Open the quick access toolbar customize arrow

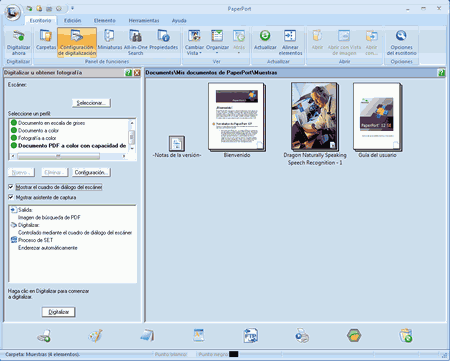[72, 8]
